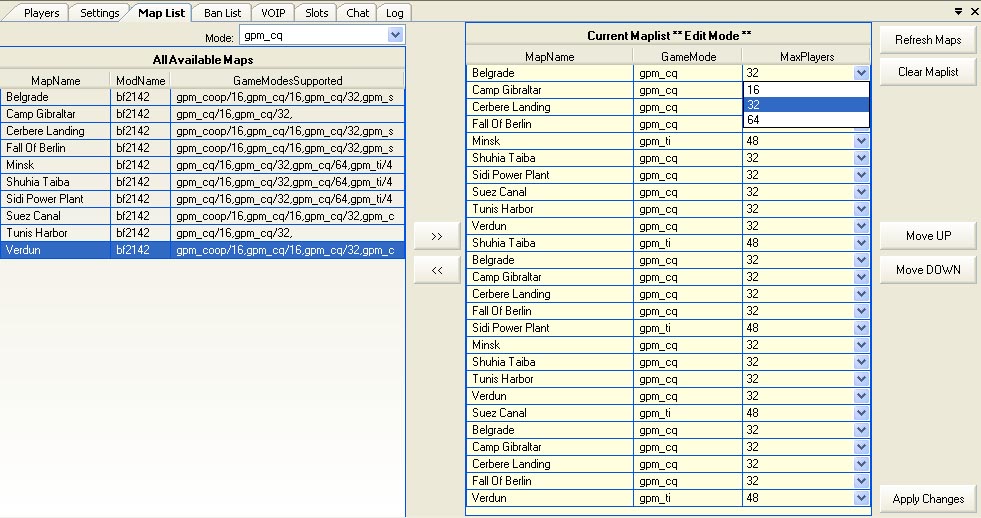Viewport: 981px width, 518px height.
Task: Go to the VOIP tab
Action: pos(273,13)
